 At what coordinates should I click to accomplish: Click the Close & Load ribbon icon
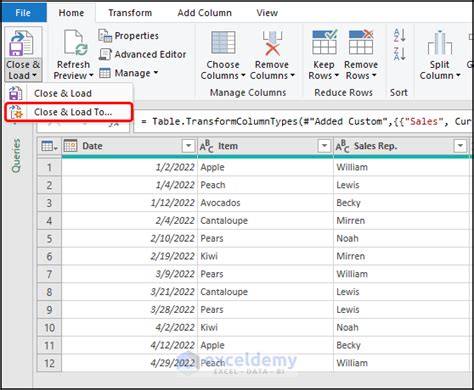(21, 44)
